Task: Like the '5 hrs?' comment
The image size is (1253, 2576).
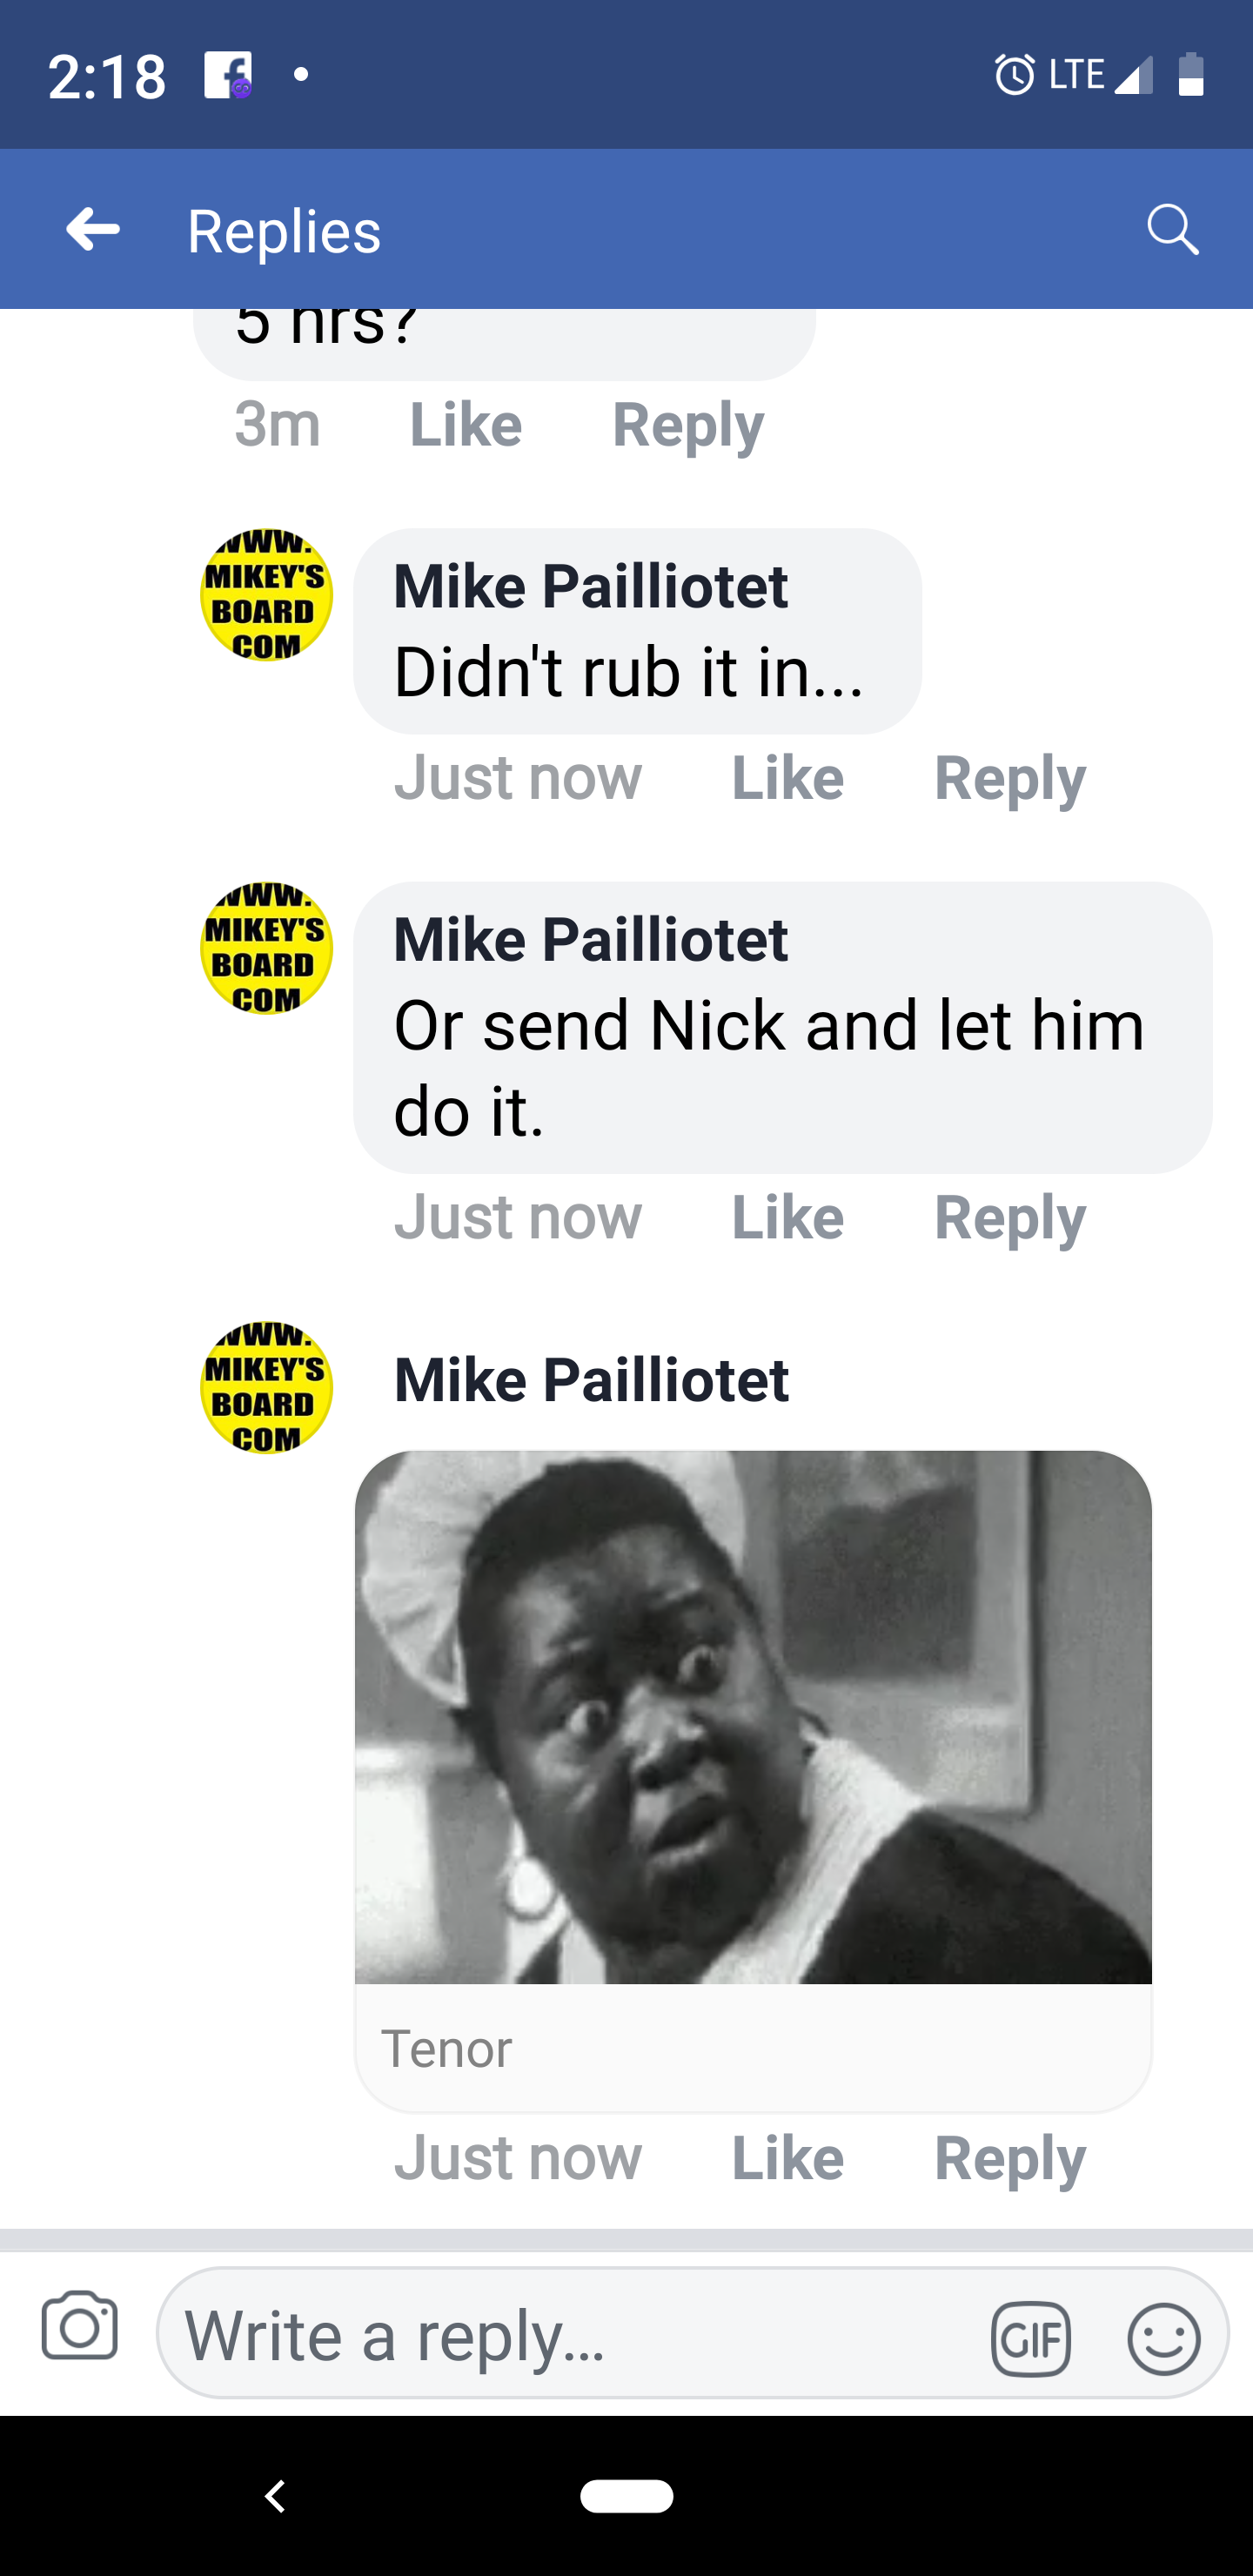Action: coord(466,424)
